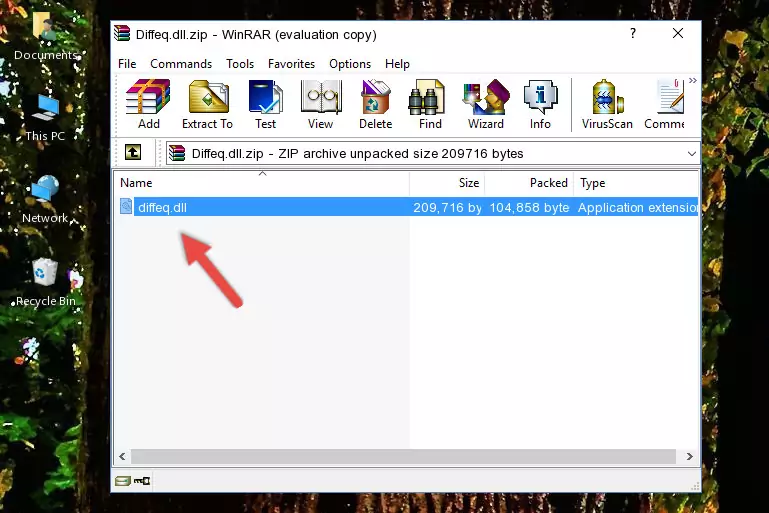Open the File menu
The height and width of the screenshot is (513, 769).
click(127, 64)
